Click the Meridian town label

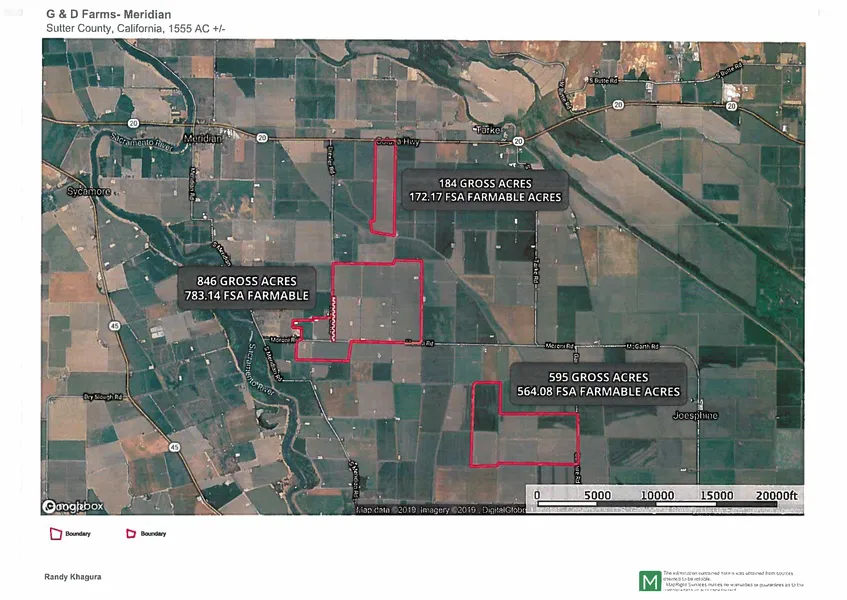(x=203, y=138)
